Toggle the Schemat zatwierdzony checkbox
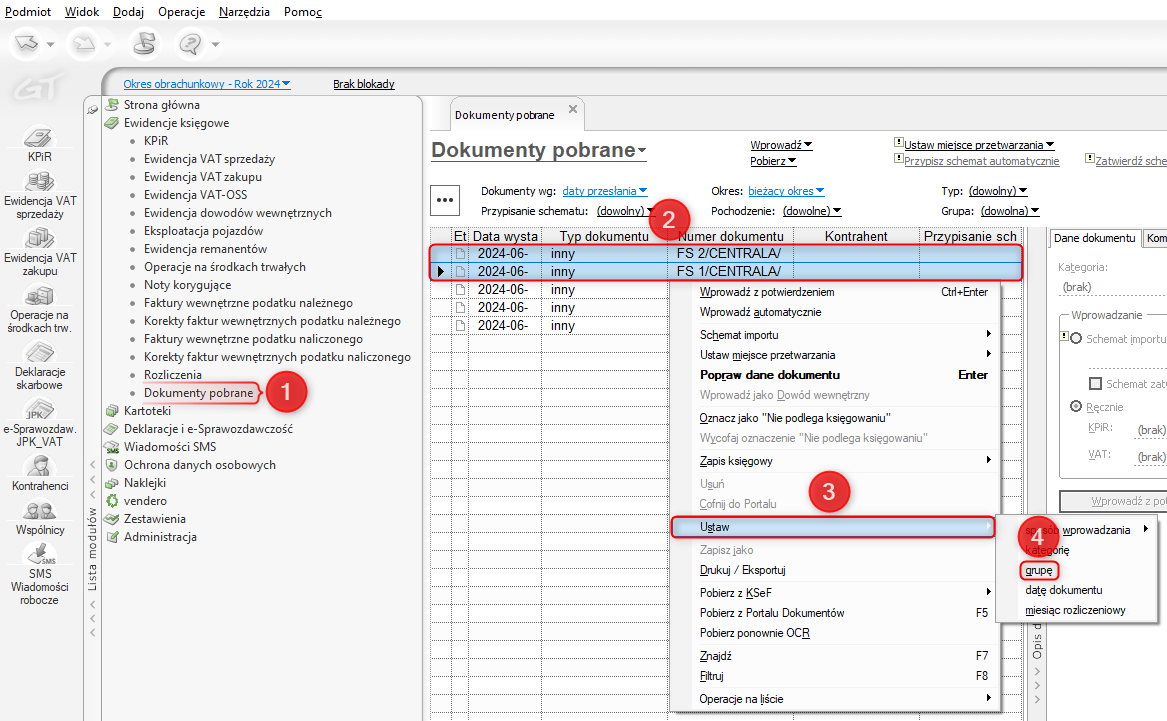Image resolution: width=1167 pixels, height=721 pixels. point(1095,384)
